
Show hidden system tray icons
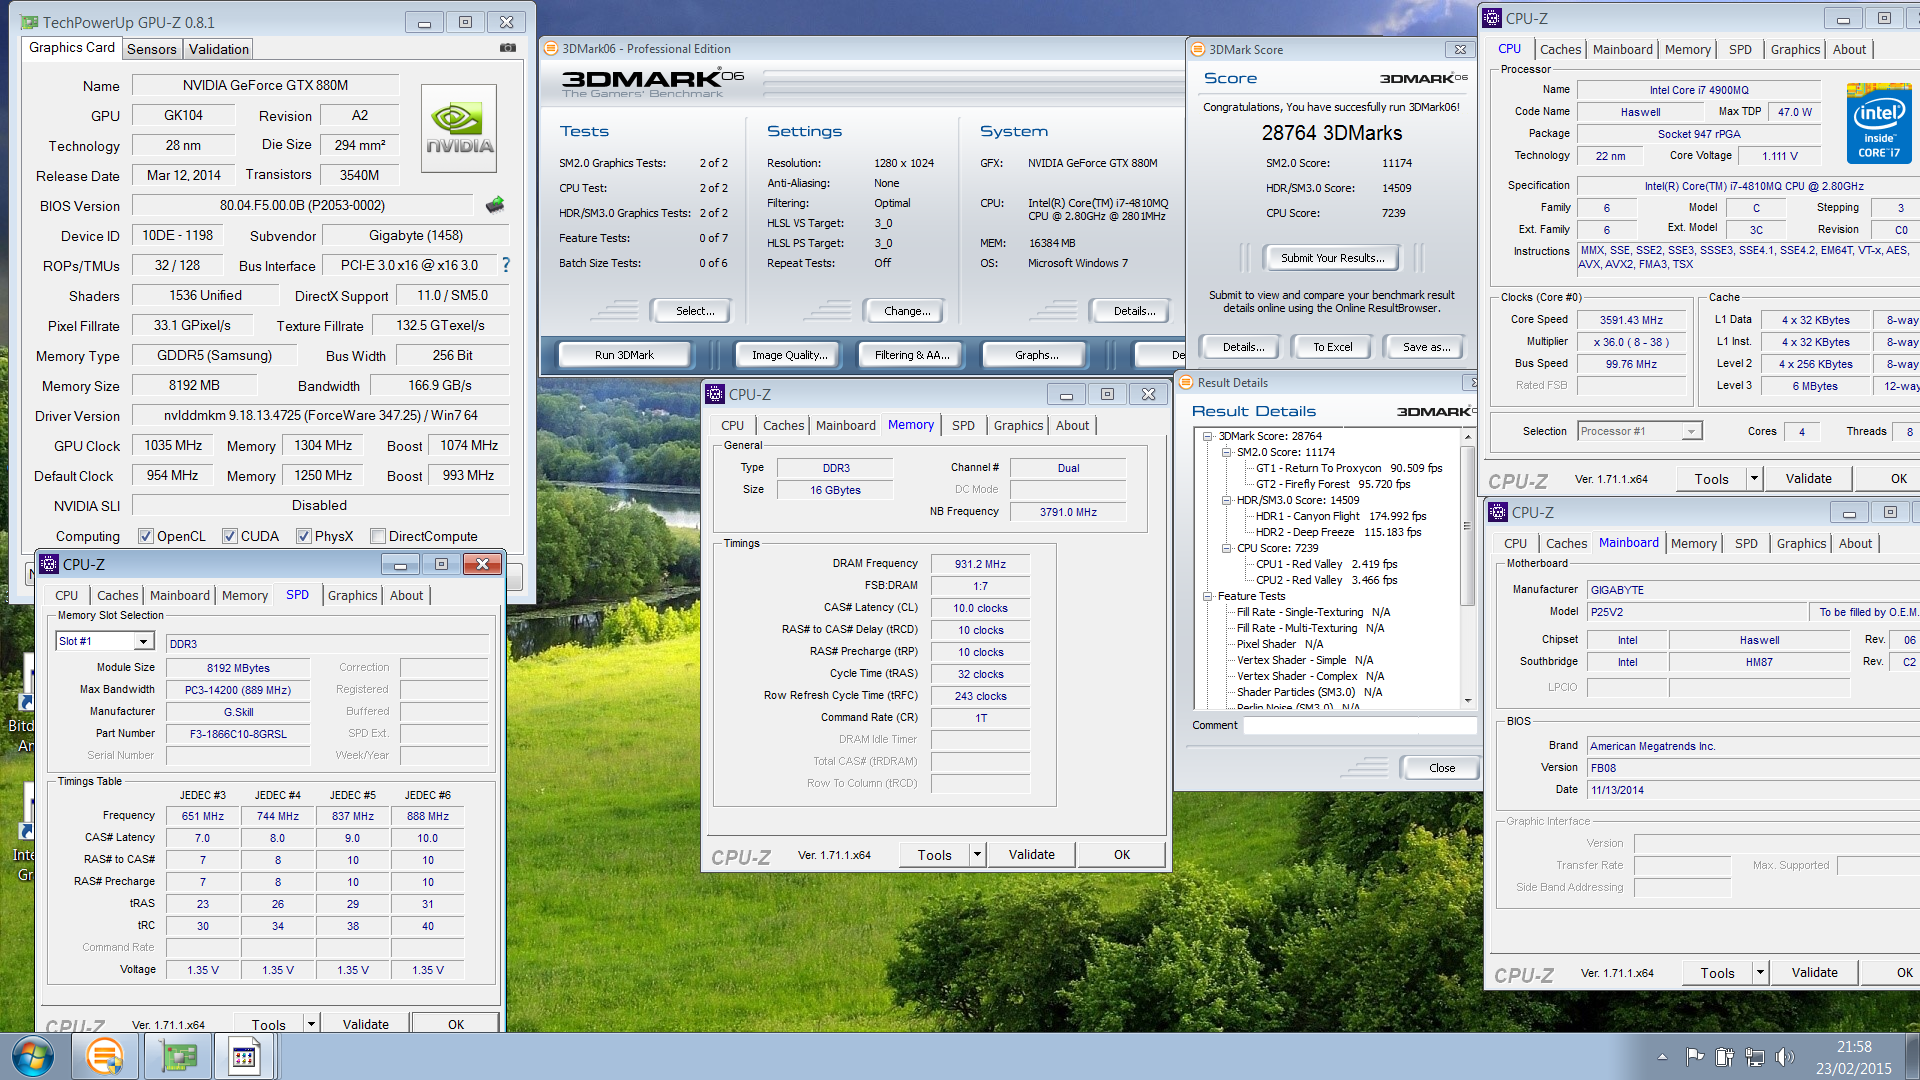pos(1662,1056)
